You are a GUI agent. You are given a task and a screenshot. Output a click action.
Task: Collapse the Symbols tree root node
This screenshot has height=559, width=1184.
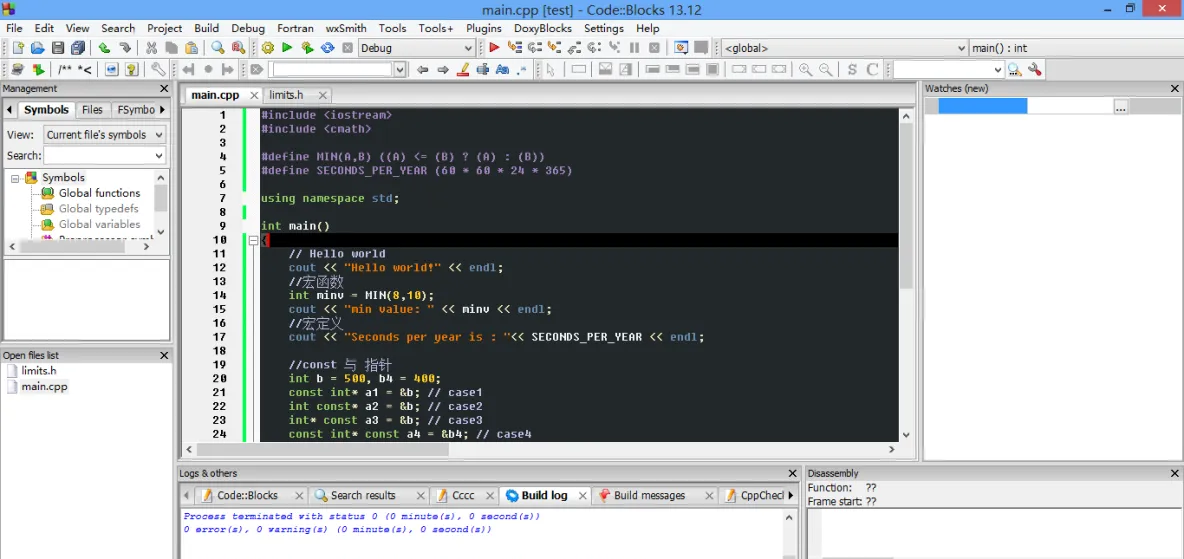pyautogui.click(x=14, y=178)
